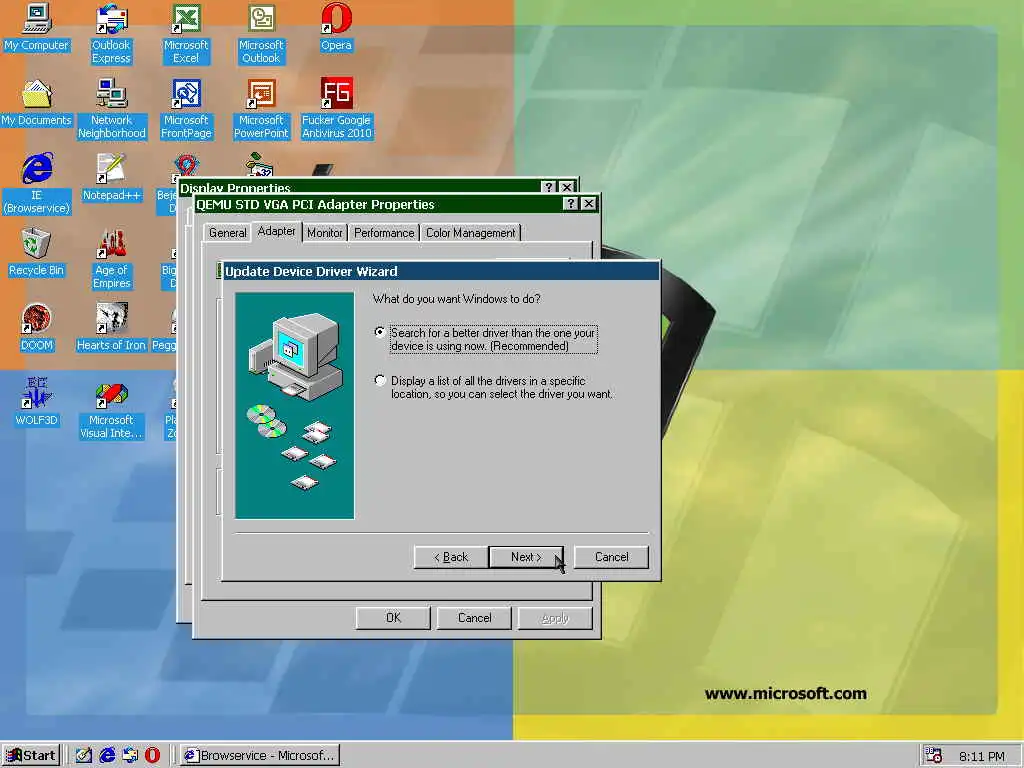Launch Outlook Express from quick launch
This screenshot has height=768, width=1024.
130,755
